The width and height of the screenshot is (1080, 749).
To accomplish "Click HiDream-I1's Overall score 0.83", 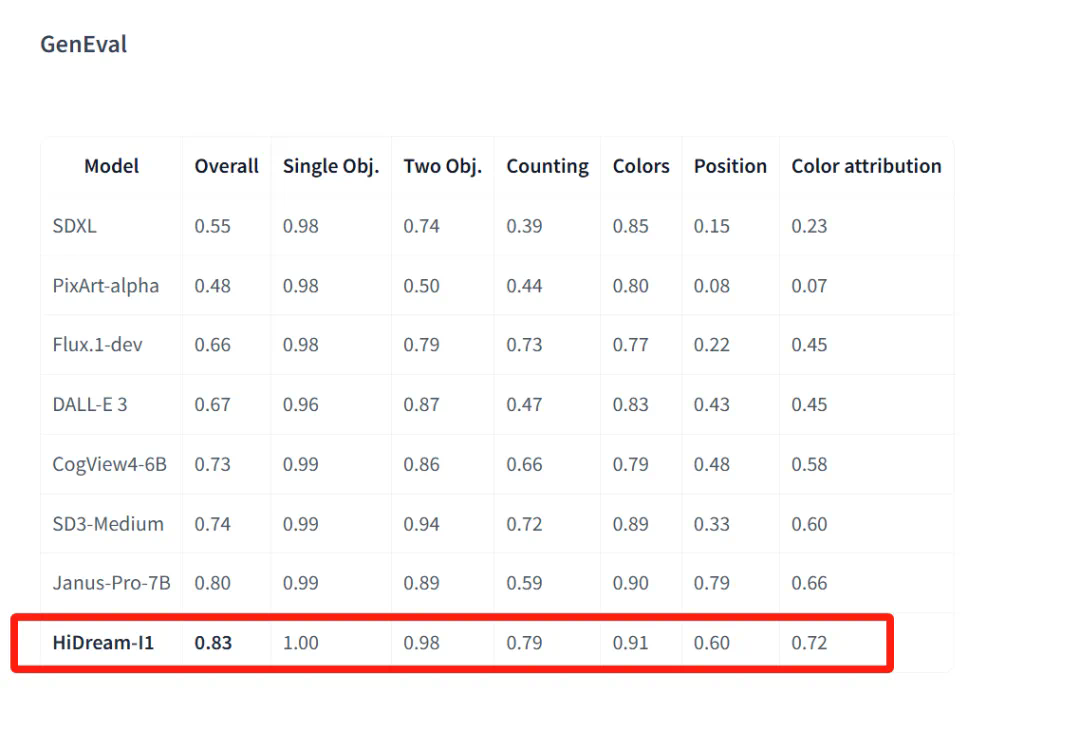I will pyautogui.click(x=213, y=643).
